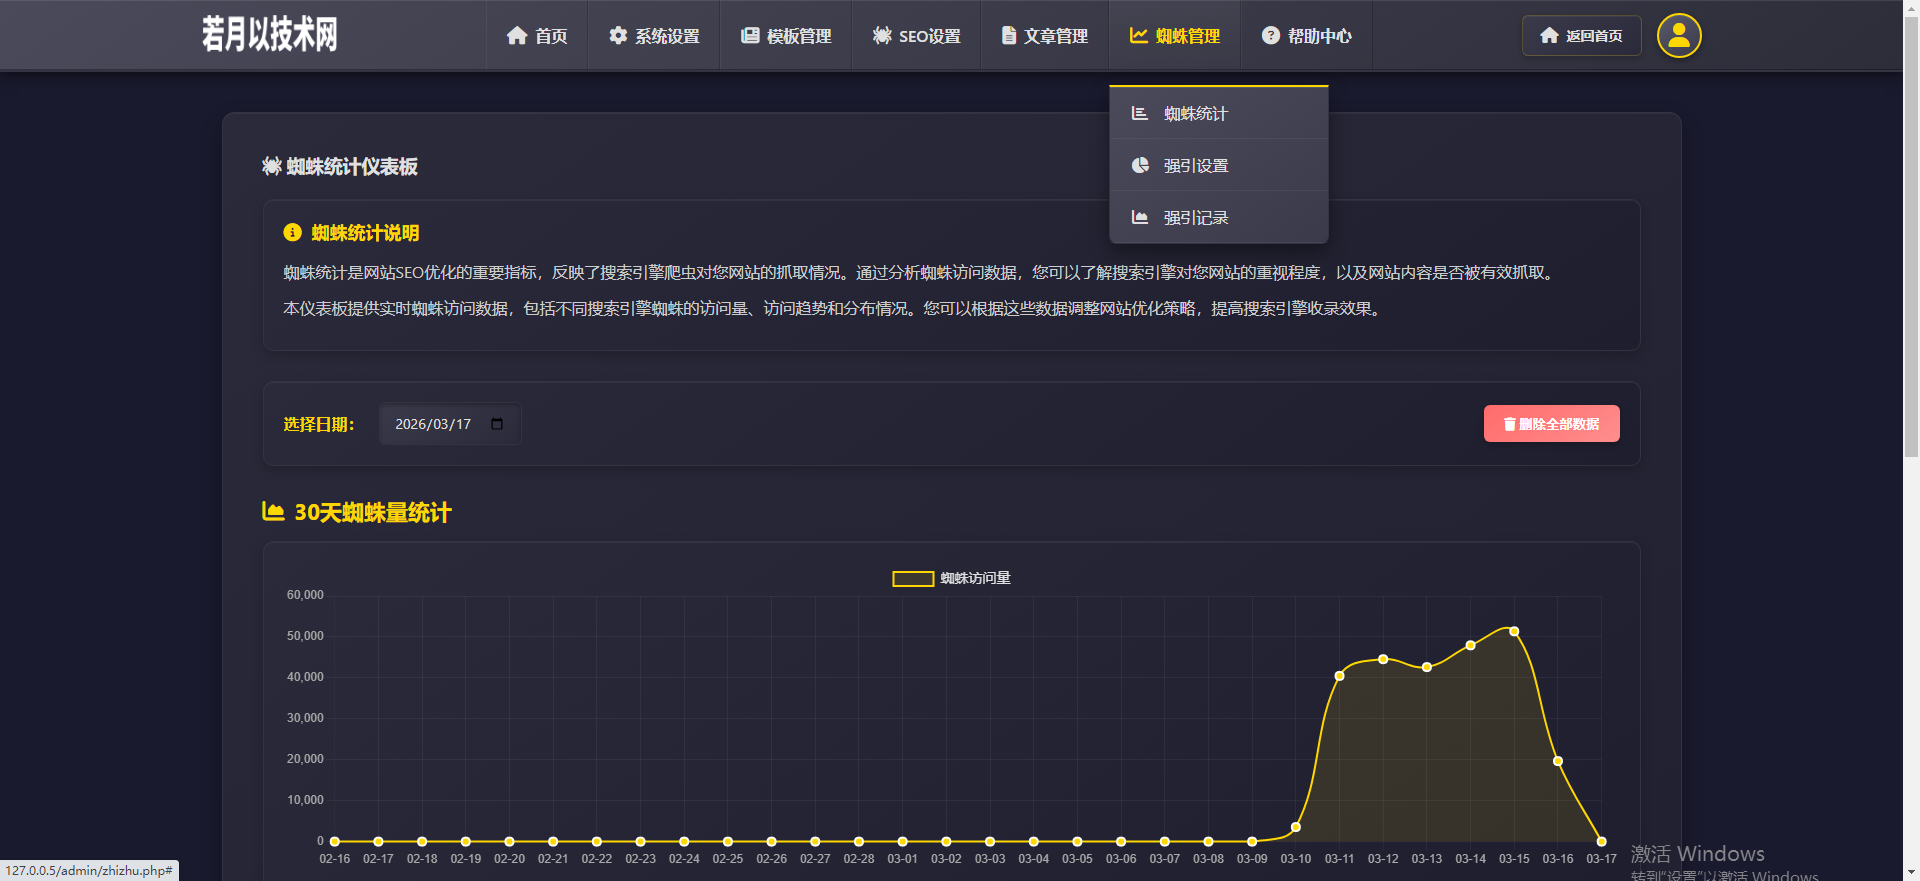
Task: Click the pie chart icon for 强引设置
Action: coord(1139,165)
